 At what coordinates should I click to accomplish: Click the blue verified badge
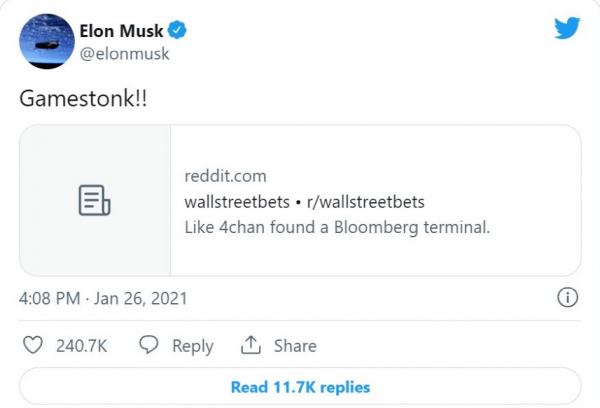coord(184,31)
